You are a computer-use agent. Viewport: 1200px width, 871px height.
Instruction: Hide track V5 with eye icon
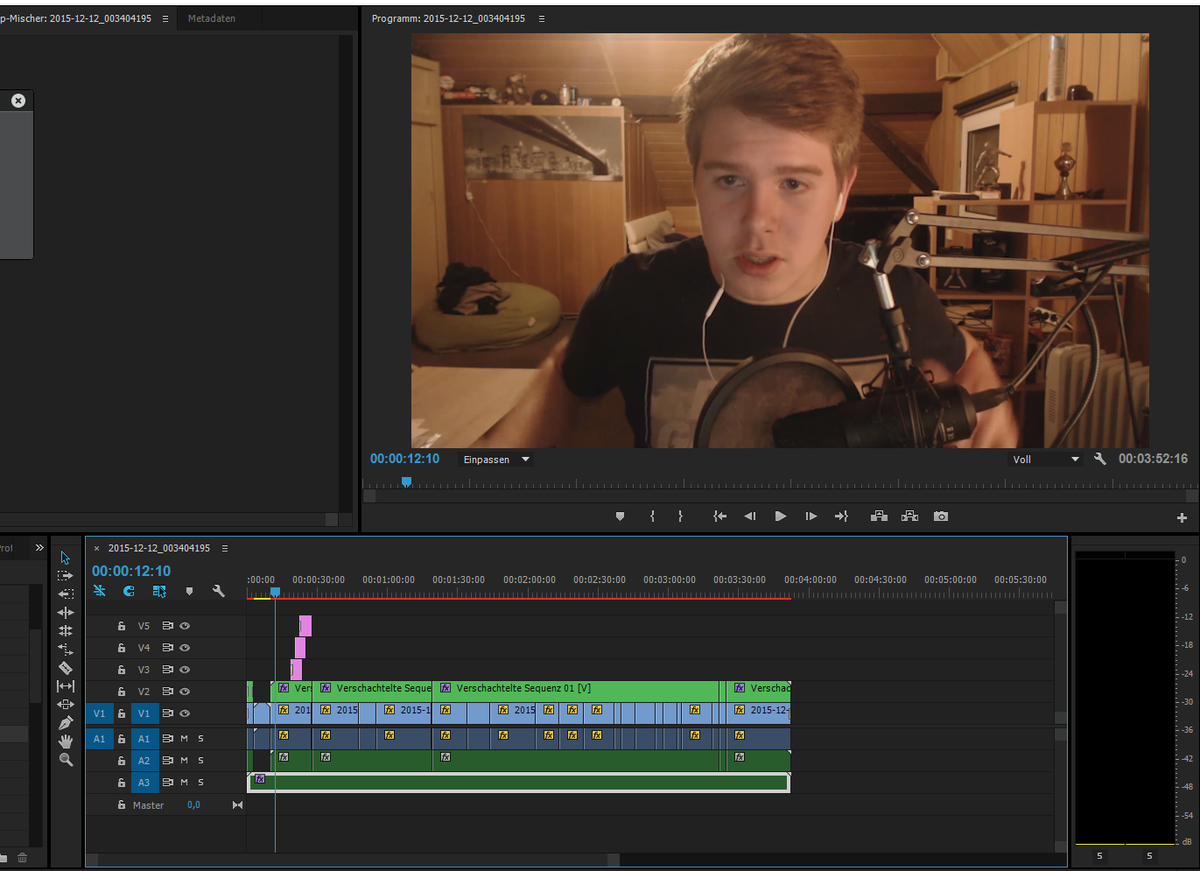pos(185,626)
